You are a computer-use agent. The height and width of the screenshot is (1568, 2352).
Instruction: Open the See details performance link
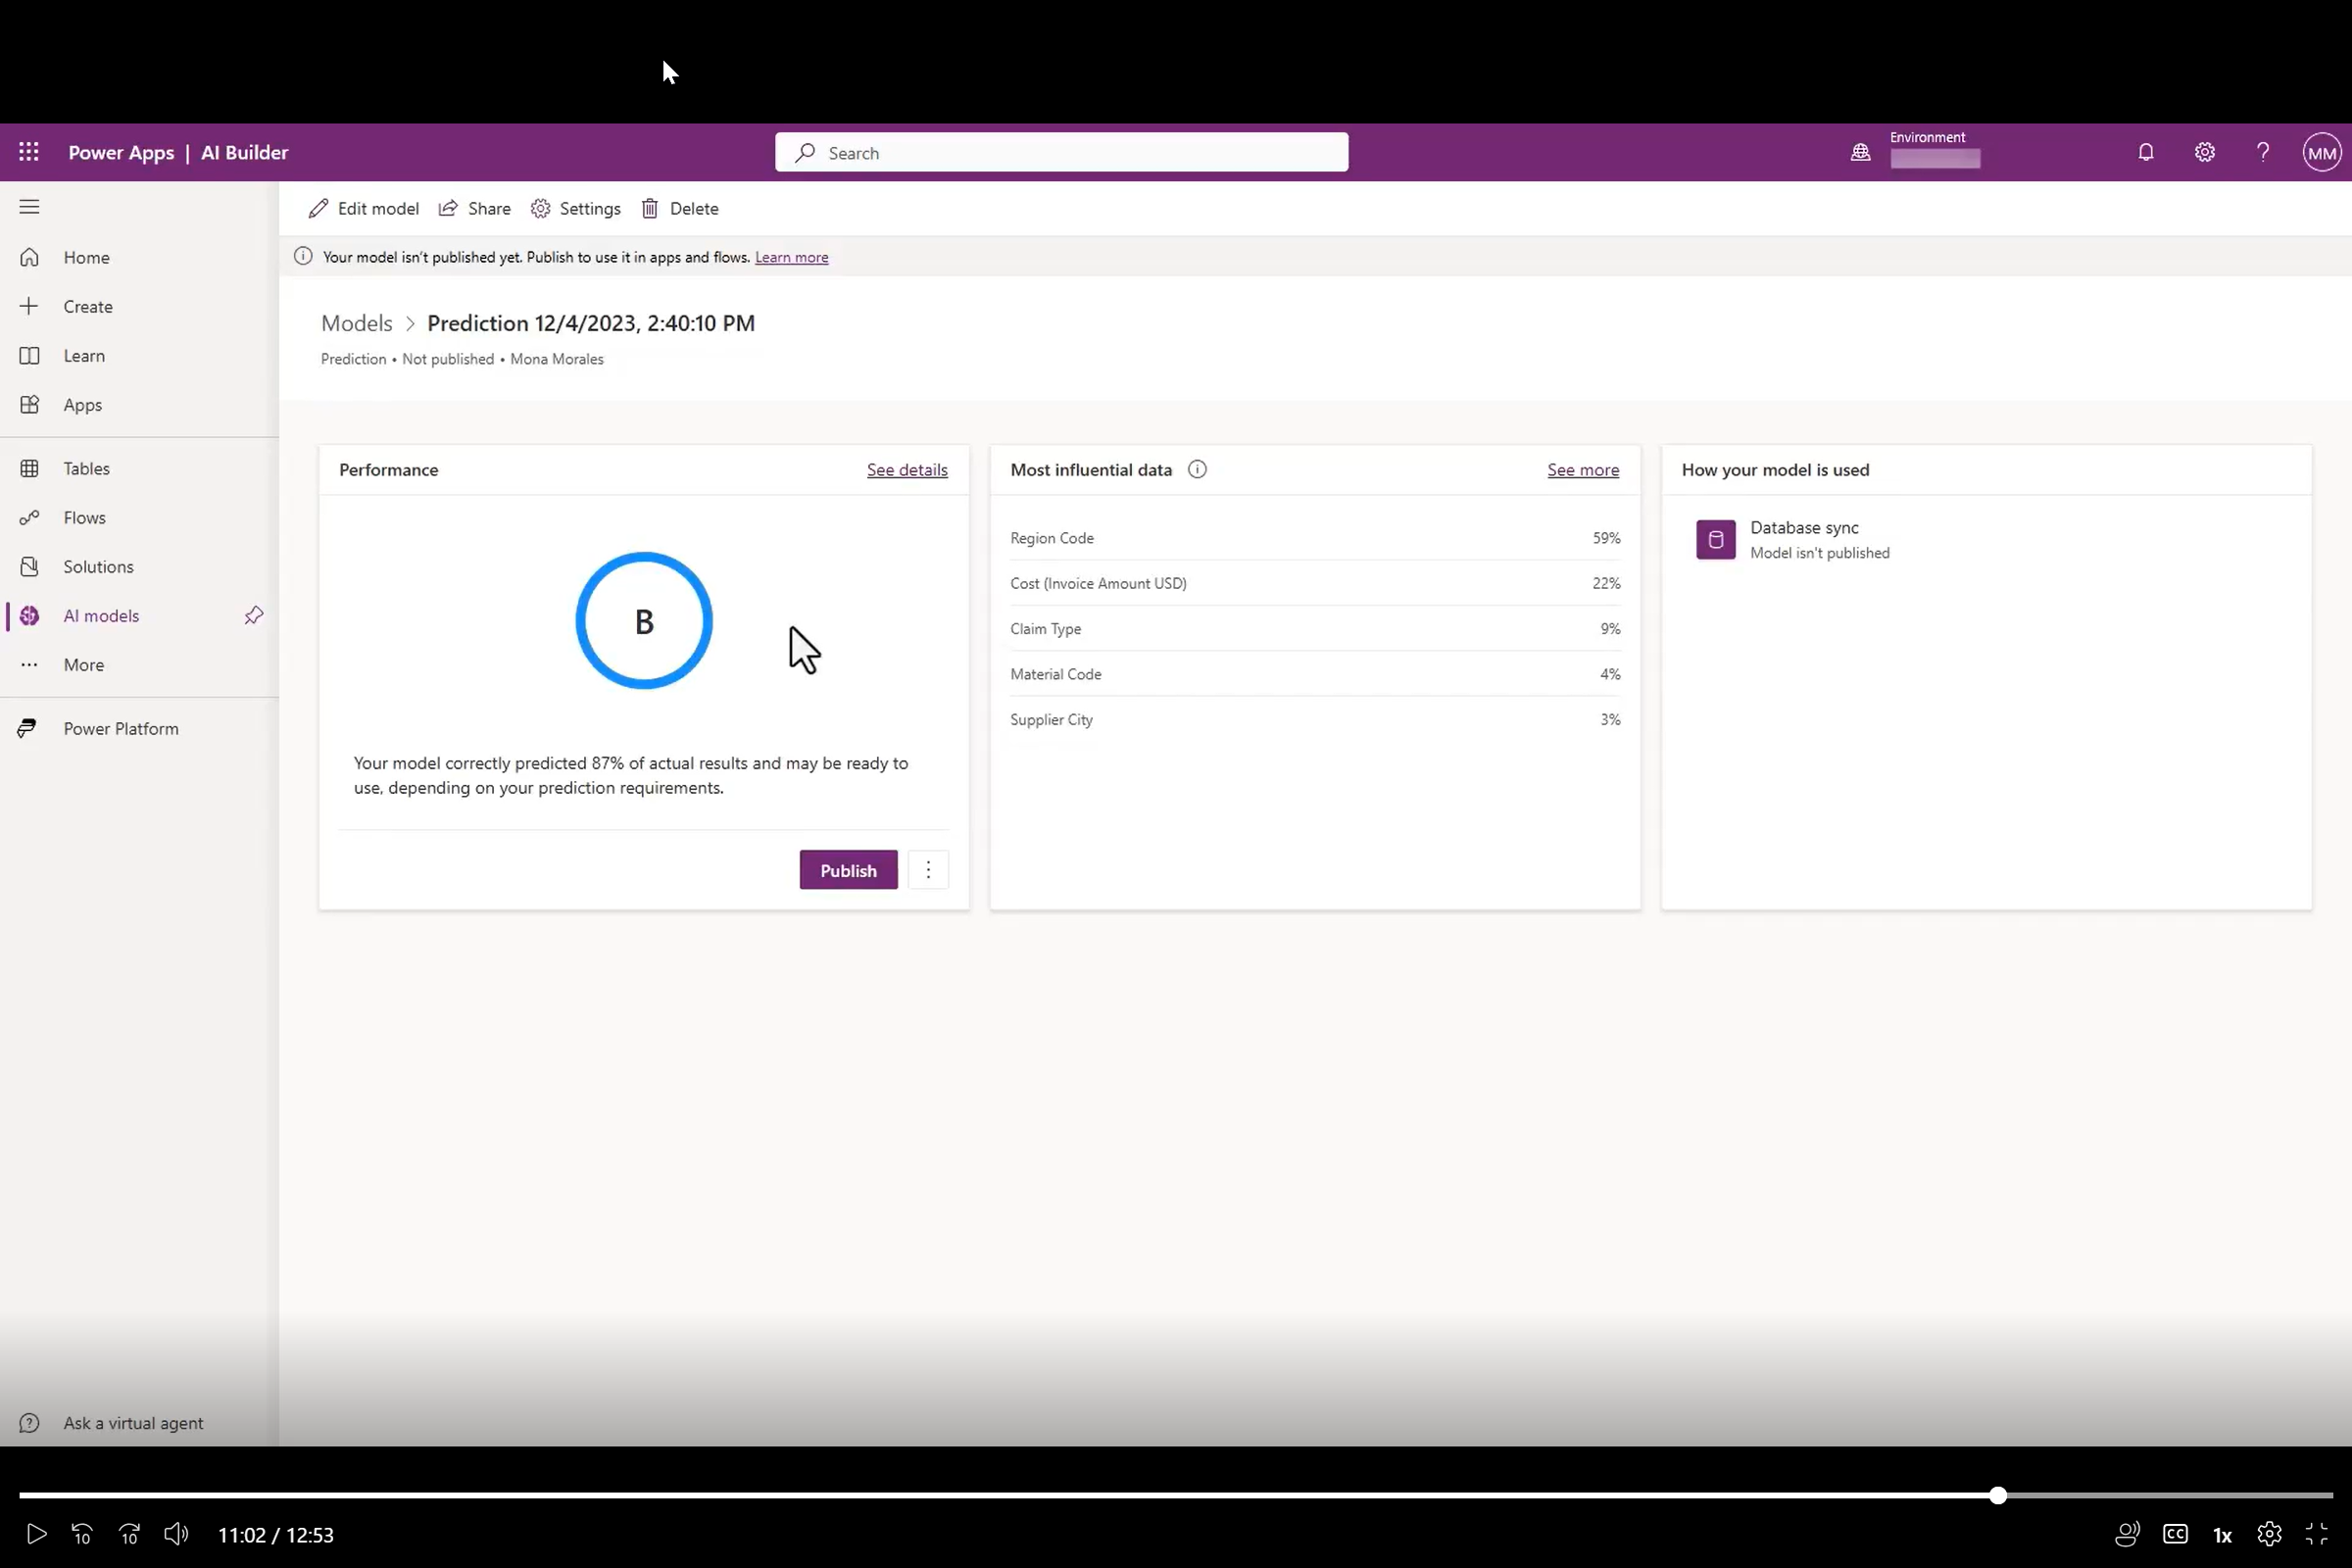[x=906, y=470]
